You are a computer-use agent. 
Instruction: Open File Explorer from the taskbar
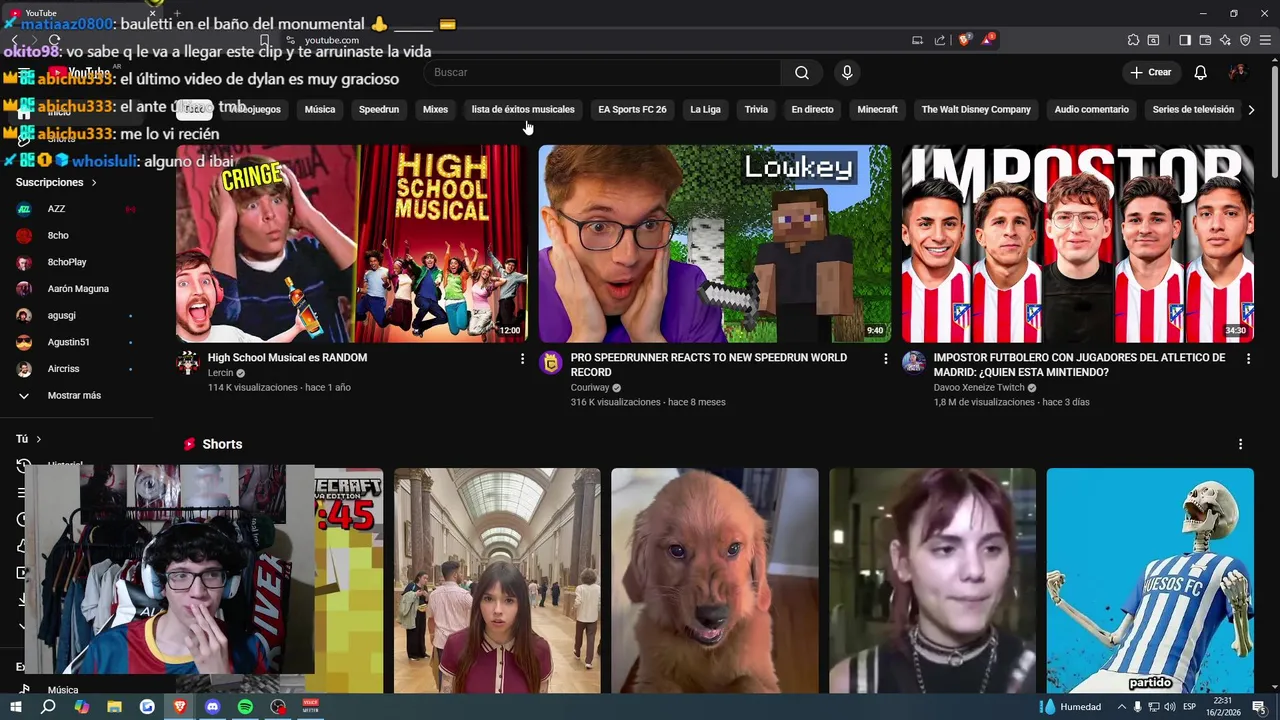(x=114, y=707)
